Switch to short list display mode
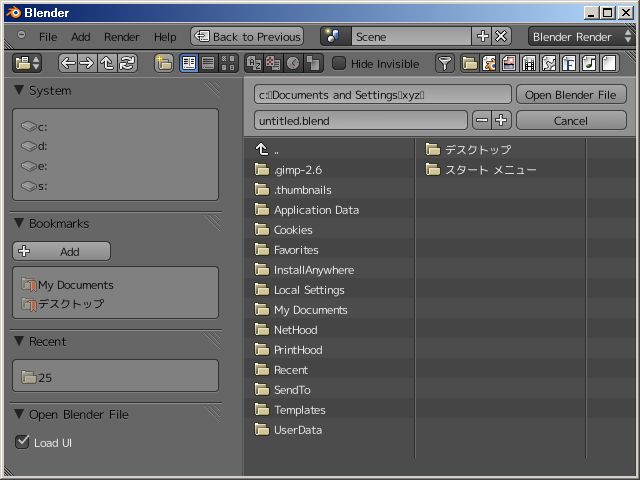This screenshot has height=480, width=640. tap(189, 63)
